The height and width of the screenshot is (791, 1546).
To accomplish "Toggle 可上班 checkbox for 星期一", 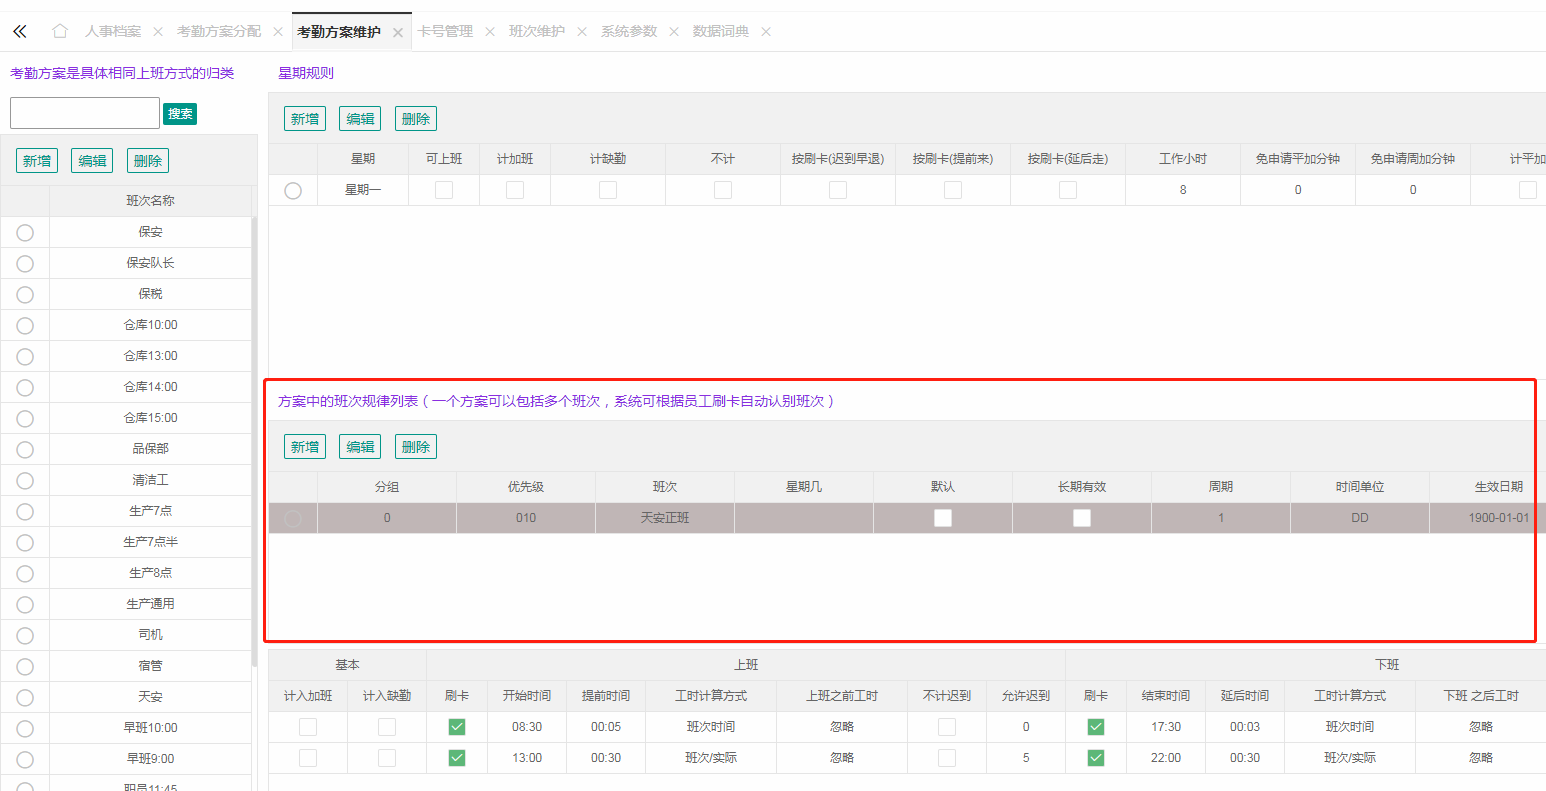I will click(x=444, y=190).
